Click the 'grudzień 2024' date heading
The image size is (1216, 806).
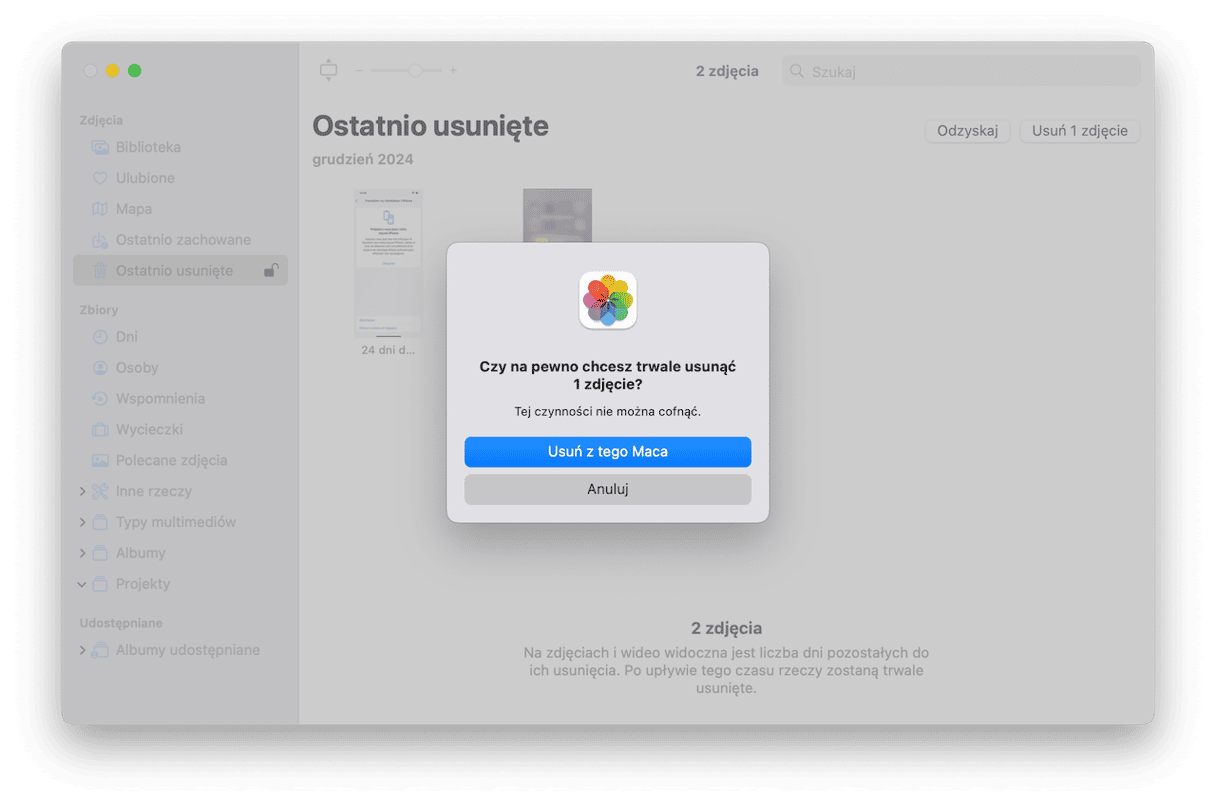tap(363, 160)
